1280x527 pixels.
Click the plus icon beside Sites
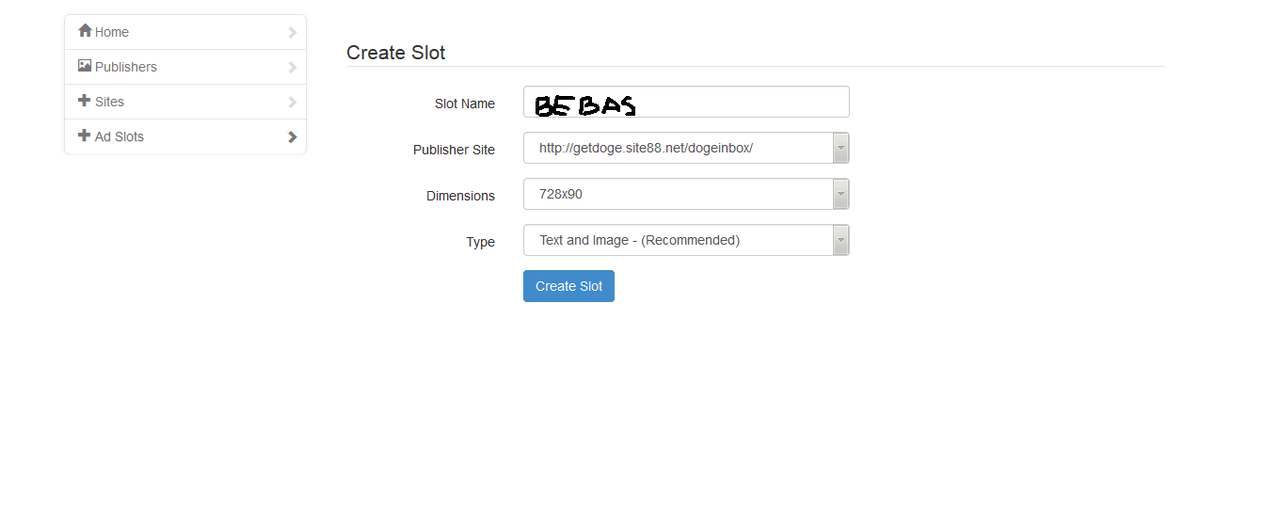(85, 101)
